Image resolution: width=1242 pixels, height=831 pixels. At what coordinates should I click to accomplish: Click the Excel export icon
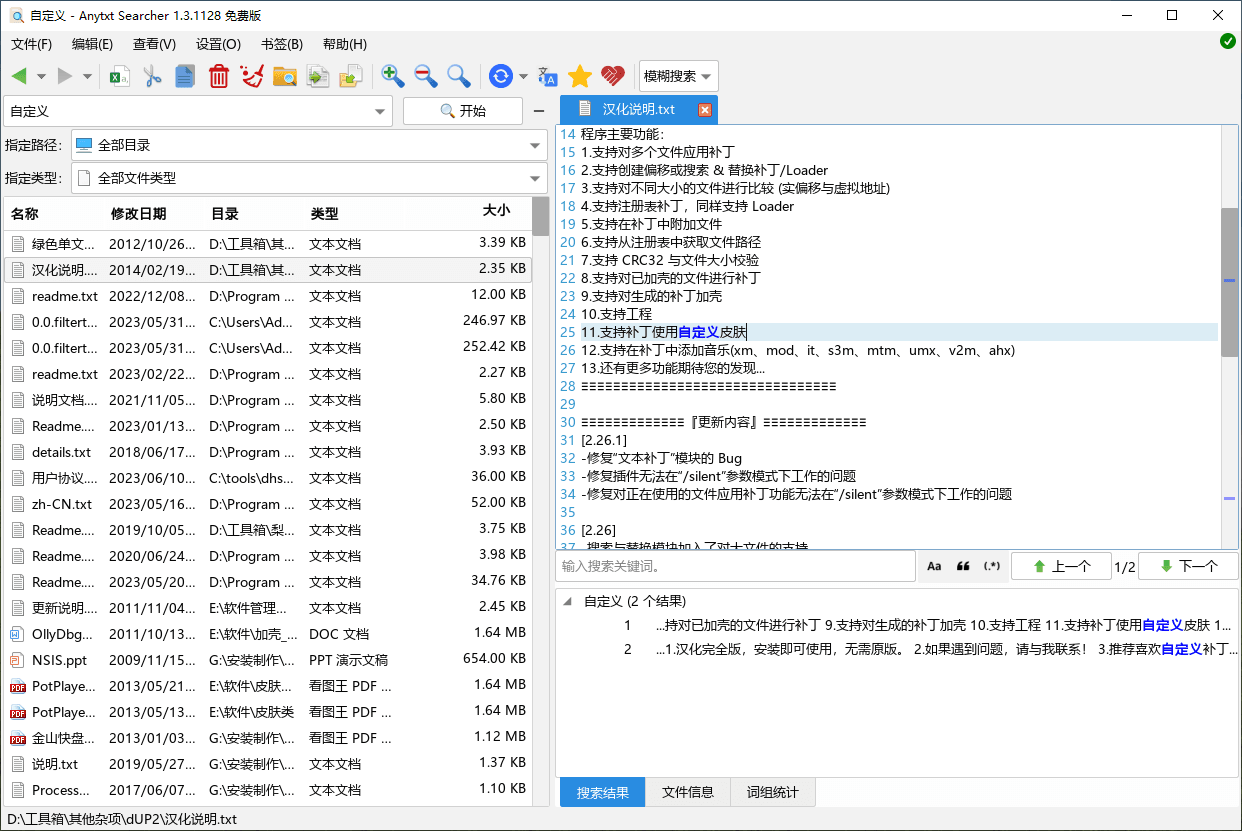pyautogui.click(x=119, y=76)
